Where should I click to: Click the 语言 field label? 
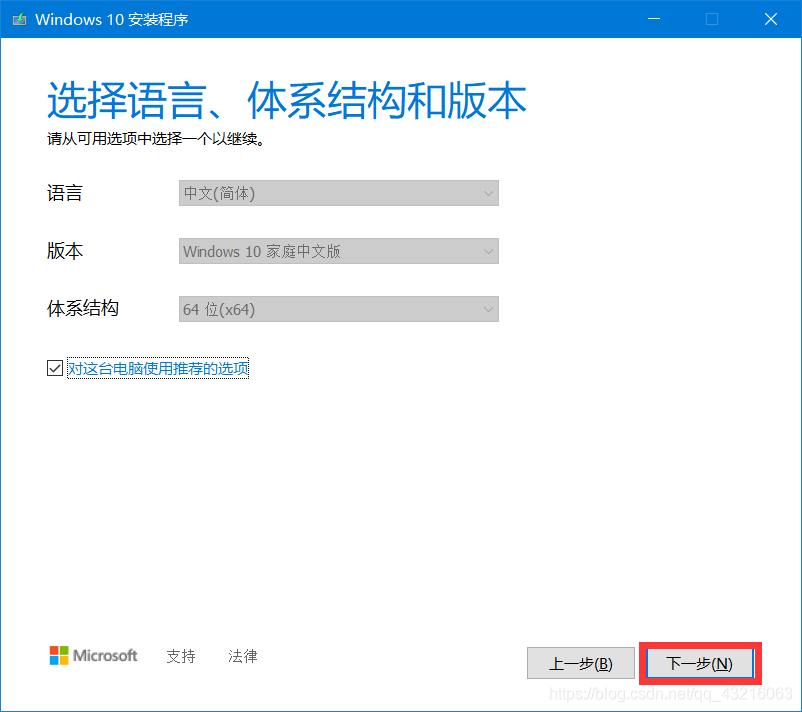click(64, 193)
